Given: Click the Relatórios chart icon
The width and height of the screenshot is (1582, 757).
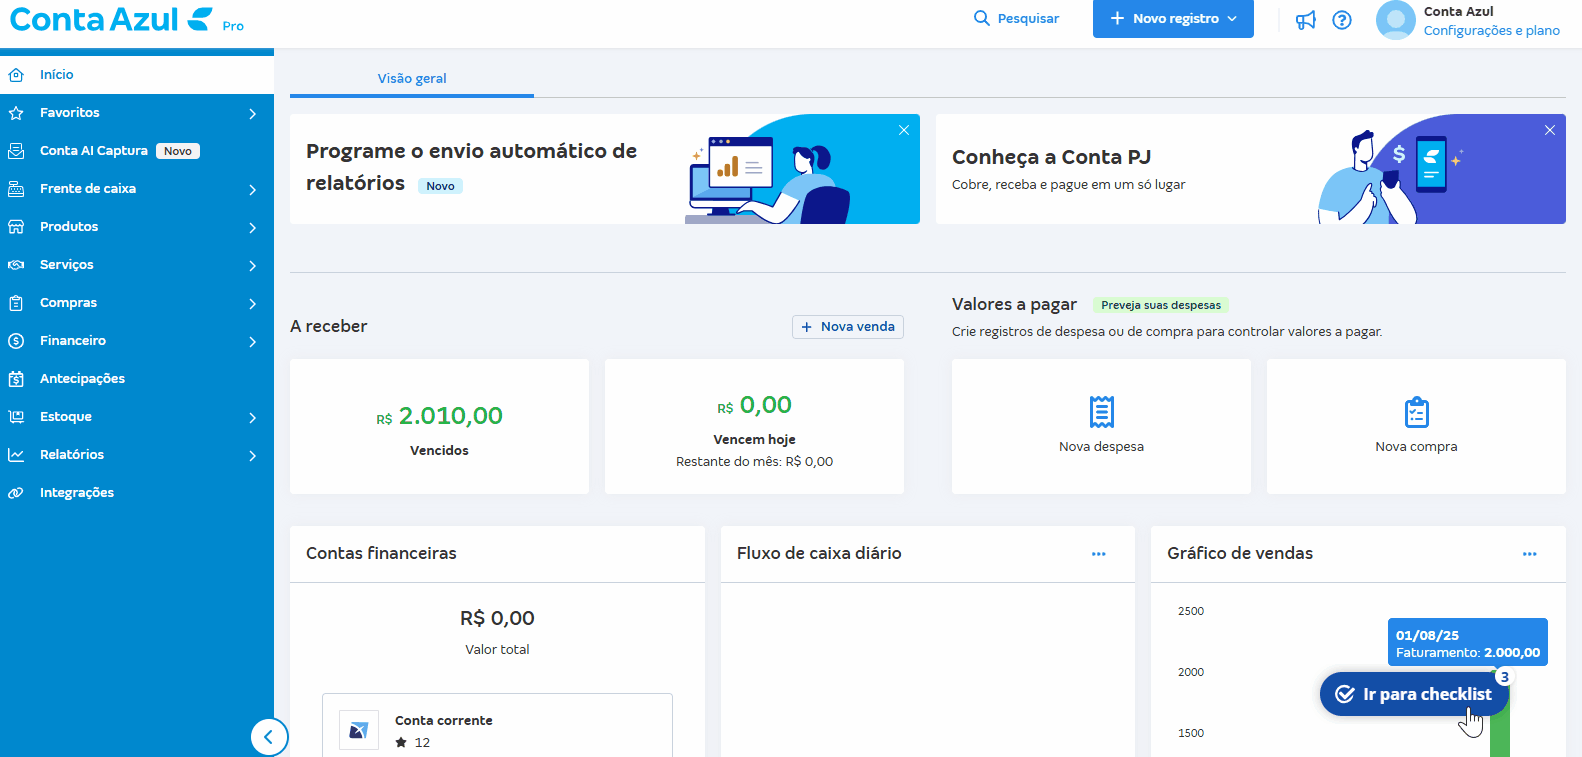Looking at the screenshot, I should [16, 455].
